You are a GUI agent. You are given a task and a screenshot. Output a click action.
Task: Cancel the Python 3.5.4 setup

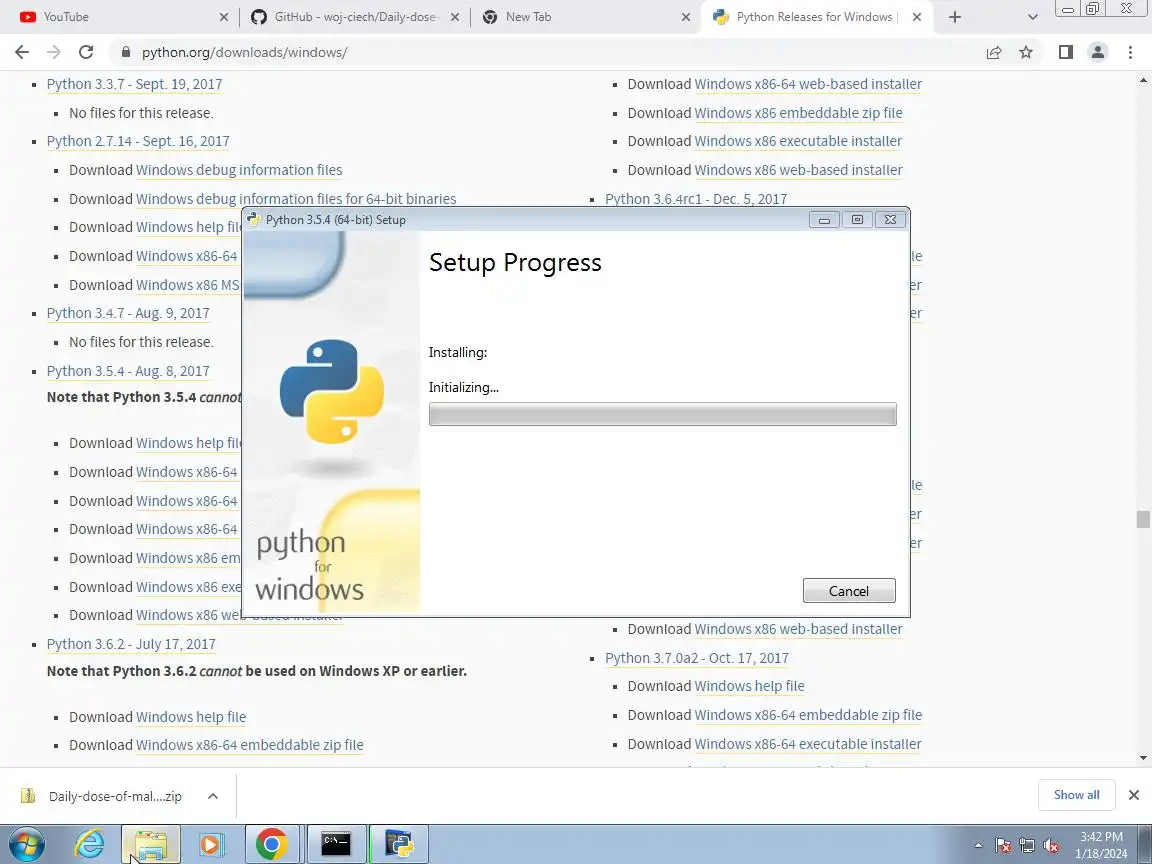click(x=849, y=591)
